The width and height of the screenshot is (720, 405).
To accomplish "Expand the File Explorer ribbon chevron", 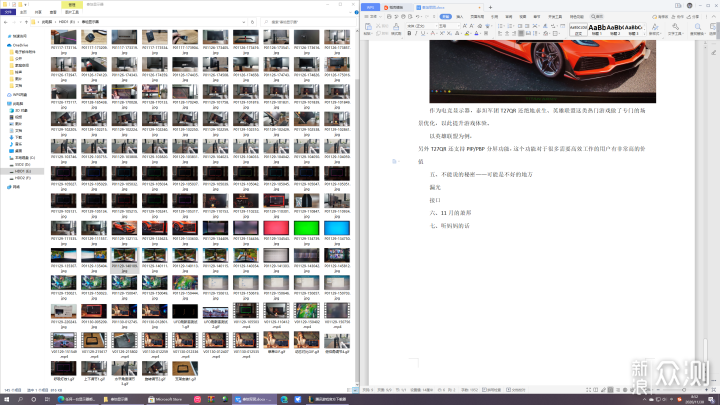I will [x=352, y=12].
